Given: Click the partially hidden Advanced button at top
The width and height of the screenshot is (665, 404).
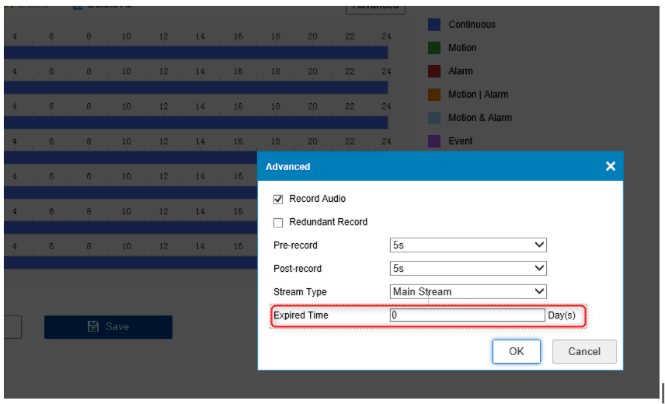Looking at the screenshot, I should click(376, 6).
